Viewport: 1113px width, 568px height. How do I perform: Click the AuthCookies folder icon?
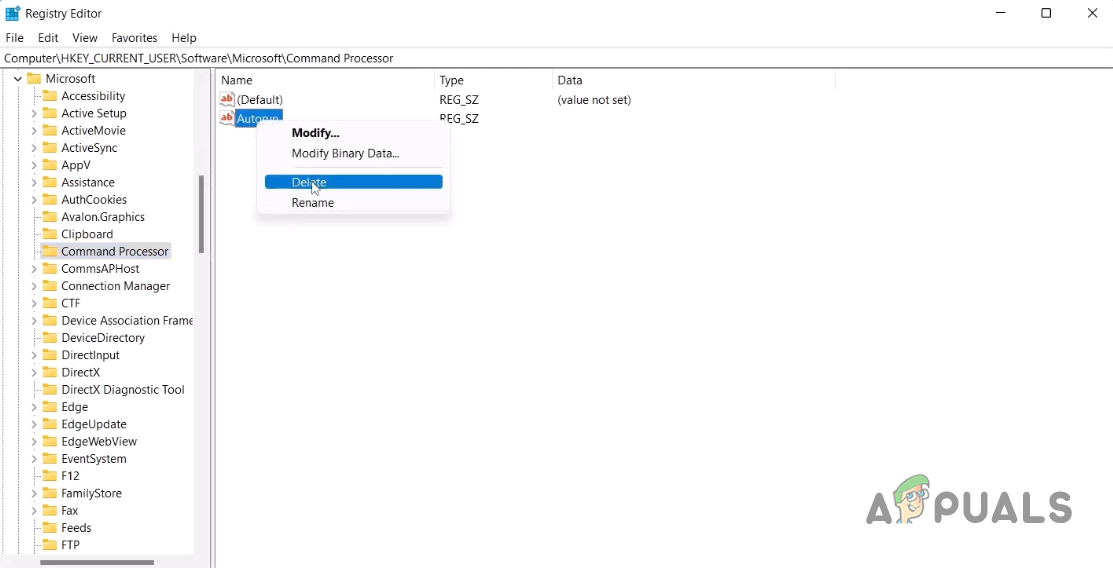tap(49, 200)
